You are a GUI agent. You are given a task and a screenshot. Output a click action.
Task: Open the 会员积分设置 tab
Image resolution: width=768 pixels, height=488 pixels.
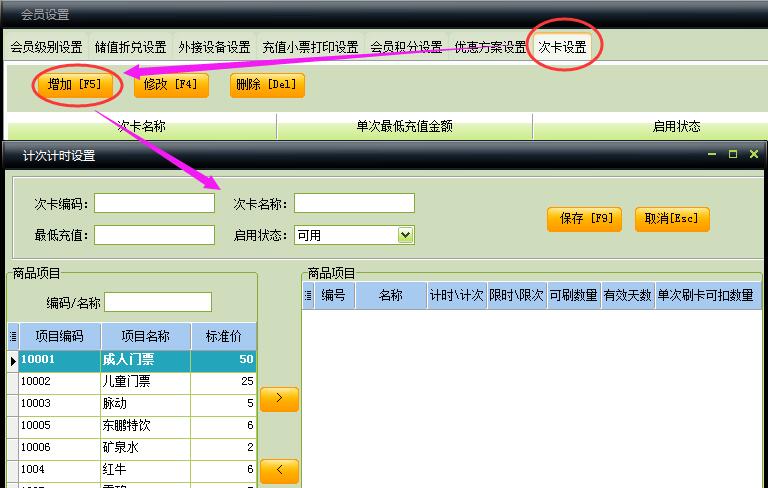coord(406,47)
